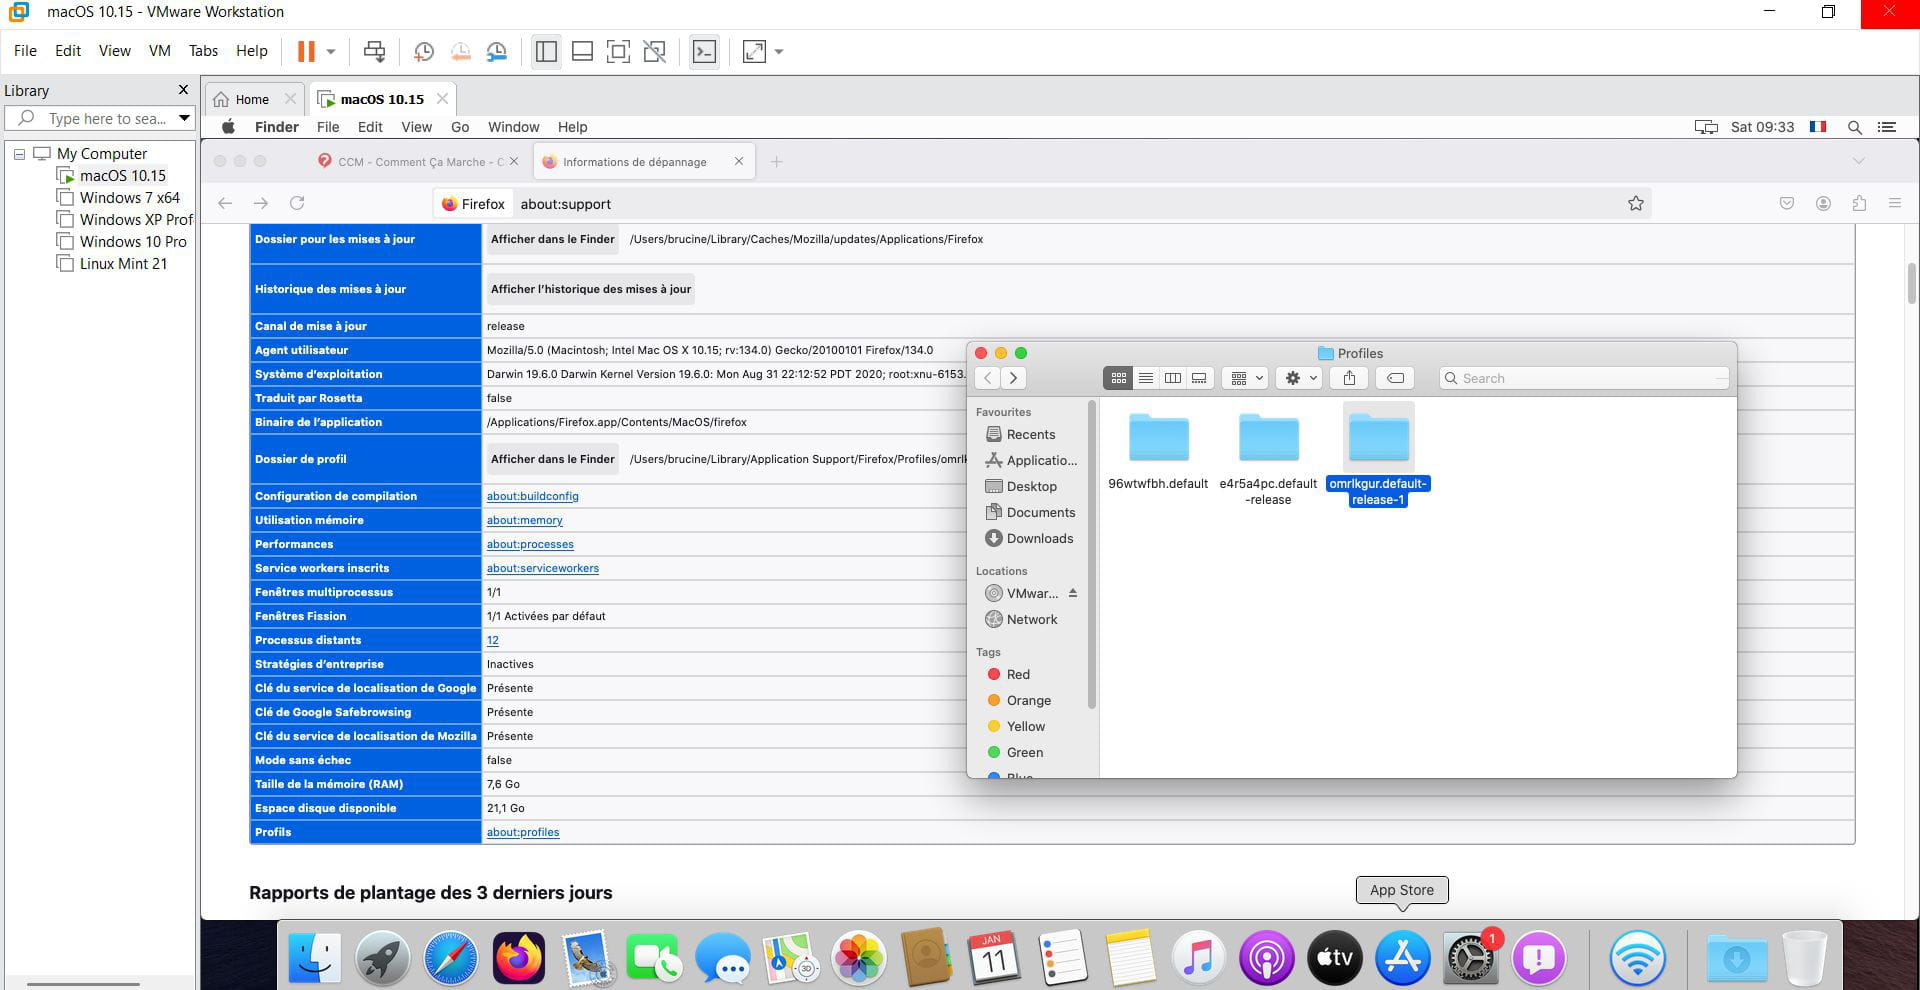
Task: Toggle the VMware thumbnail bar
Action: [582, 51]
